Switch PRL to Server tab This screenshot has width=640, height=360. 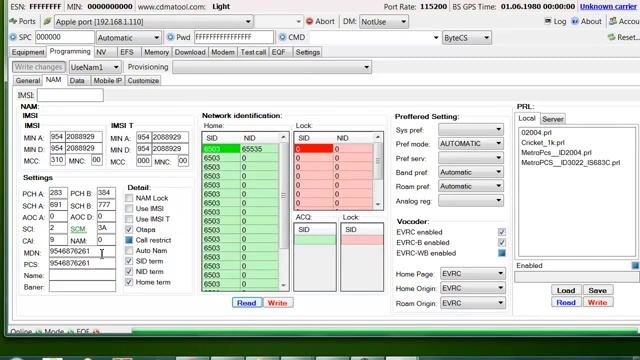click(553, 119)
